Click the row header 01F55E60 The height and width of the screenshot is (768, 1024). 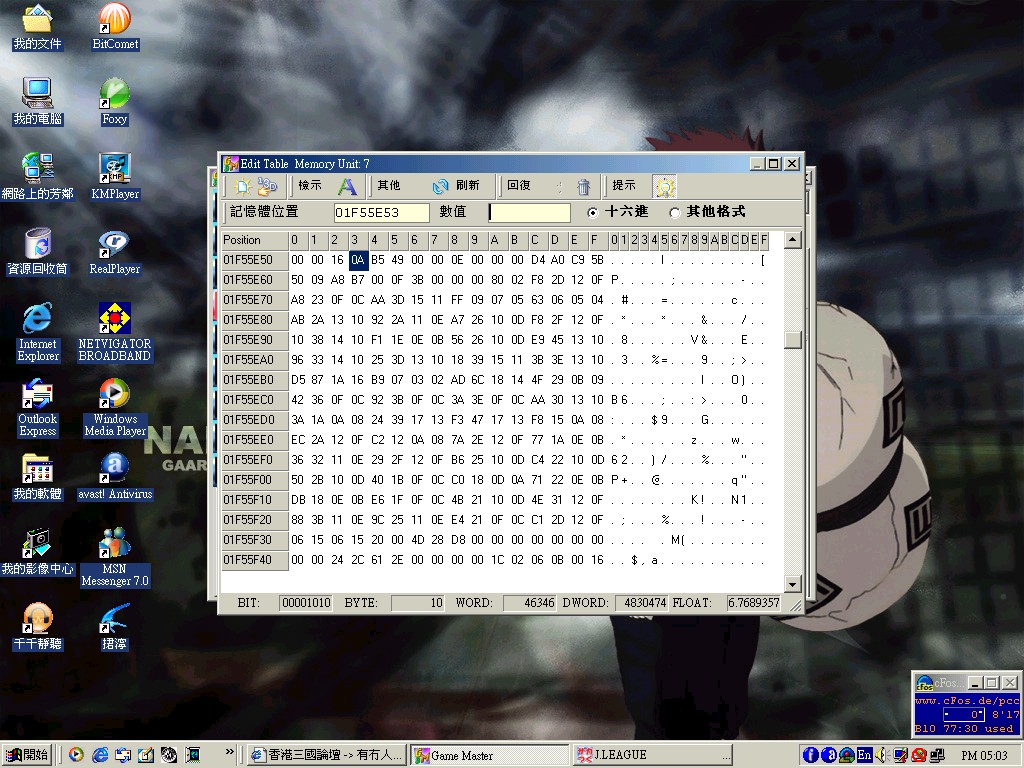point(255,280)
